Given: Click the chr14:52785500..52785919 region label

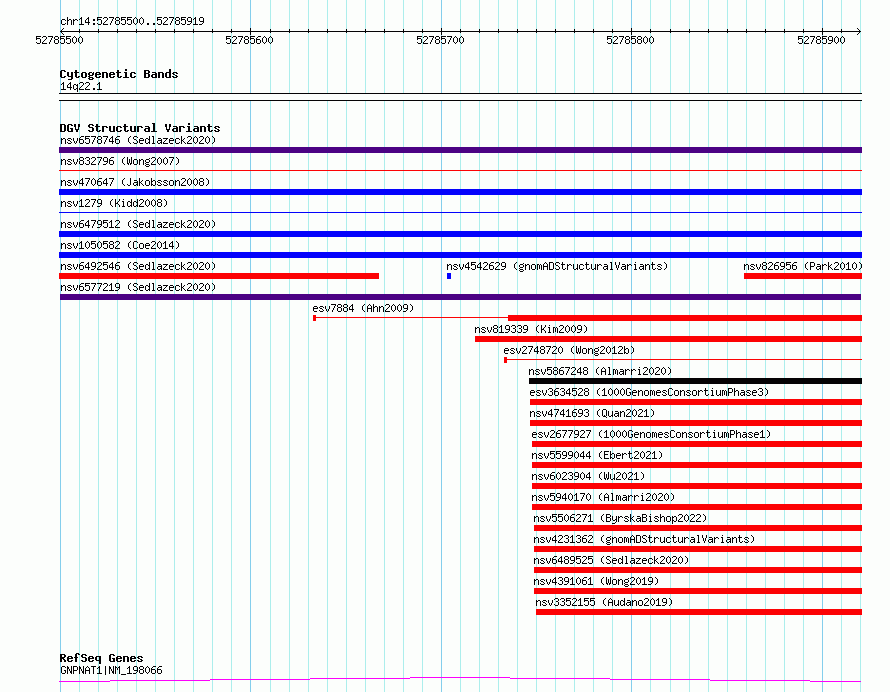Looking at the screenshot, I should [132, 22].
